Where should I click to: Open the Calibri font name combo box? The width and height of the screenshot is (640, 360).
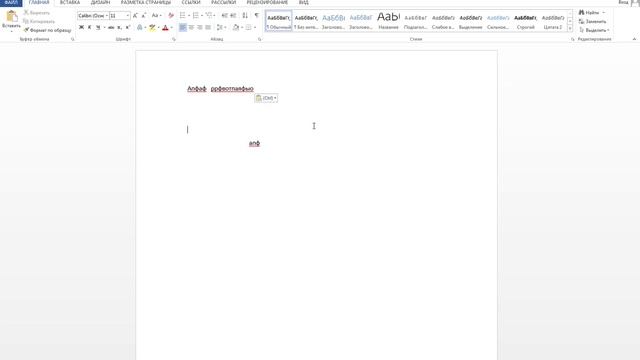click(93, 16)
